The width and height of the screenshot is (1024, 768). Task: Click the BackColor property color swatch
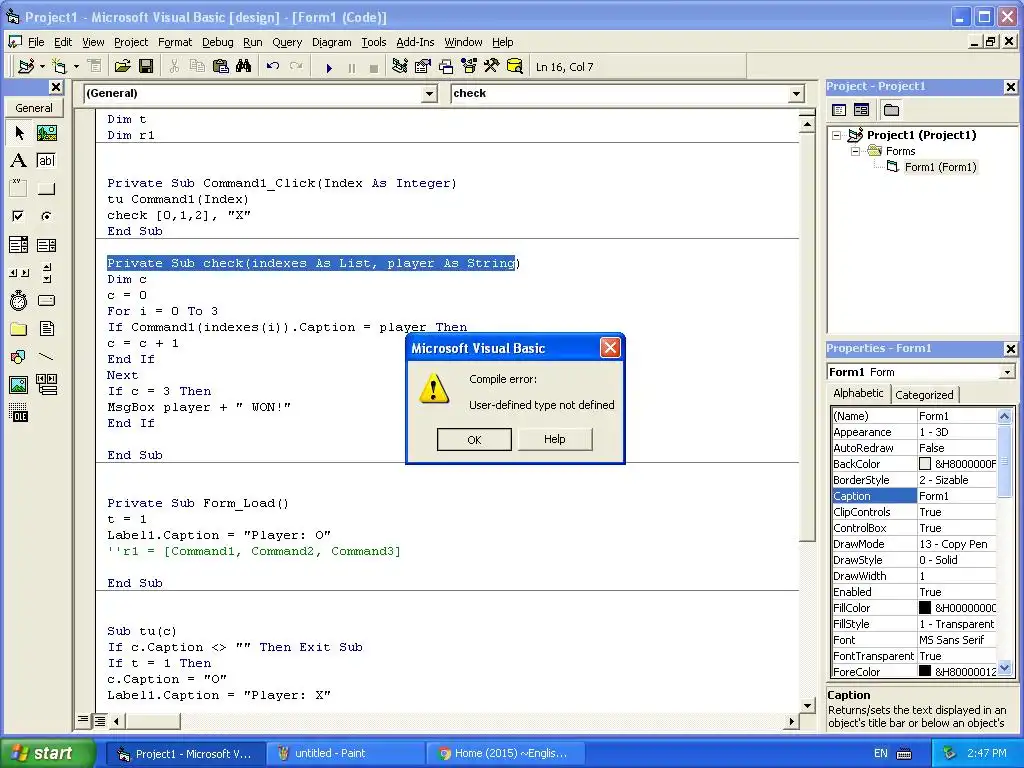coord(925,464)
